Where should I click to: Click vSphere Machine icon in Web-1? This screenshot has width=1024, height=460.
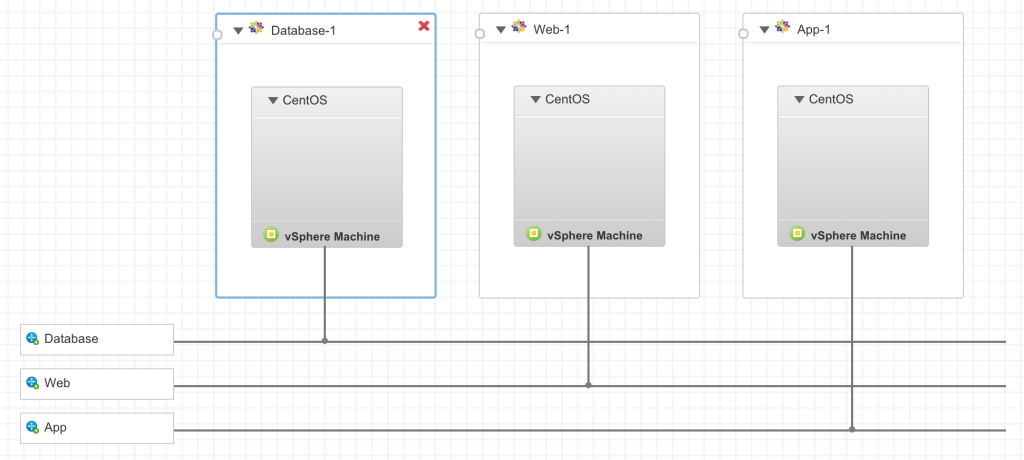click(x=533, y=235)
